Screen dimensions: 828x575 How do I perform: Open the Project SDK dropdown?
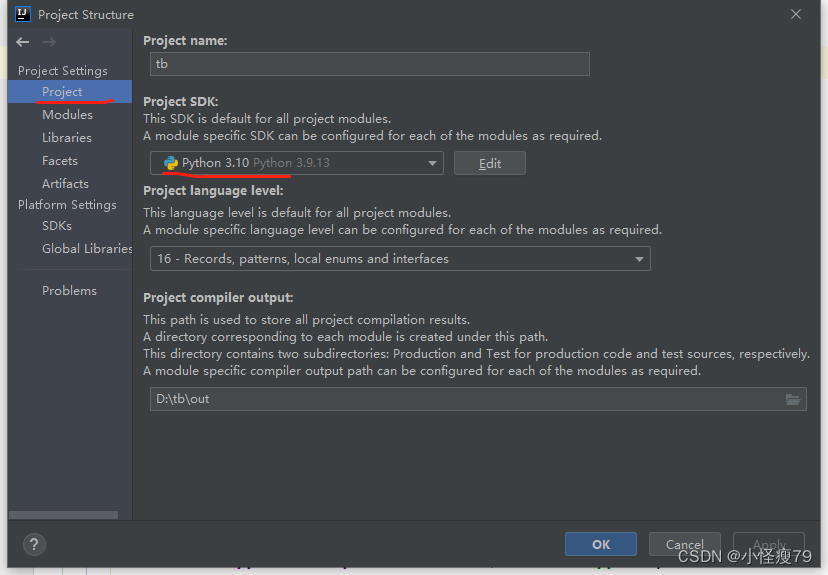296,163
